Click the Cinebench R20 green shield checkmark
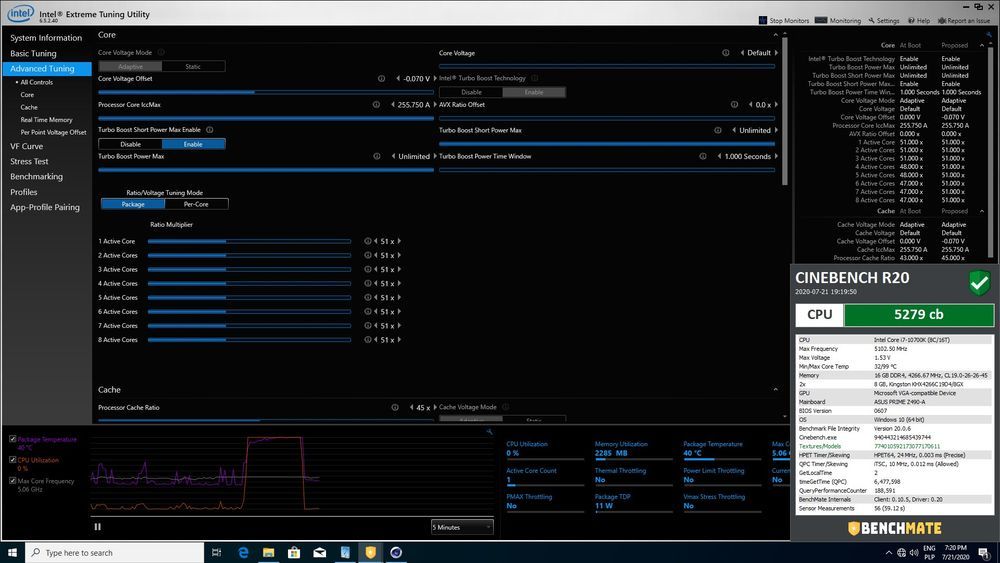The width and height of the screenshot is (1000, 563). 979,282
